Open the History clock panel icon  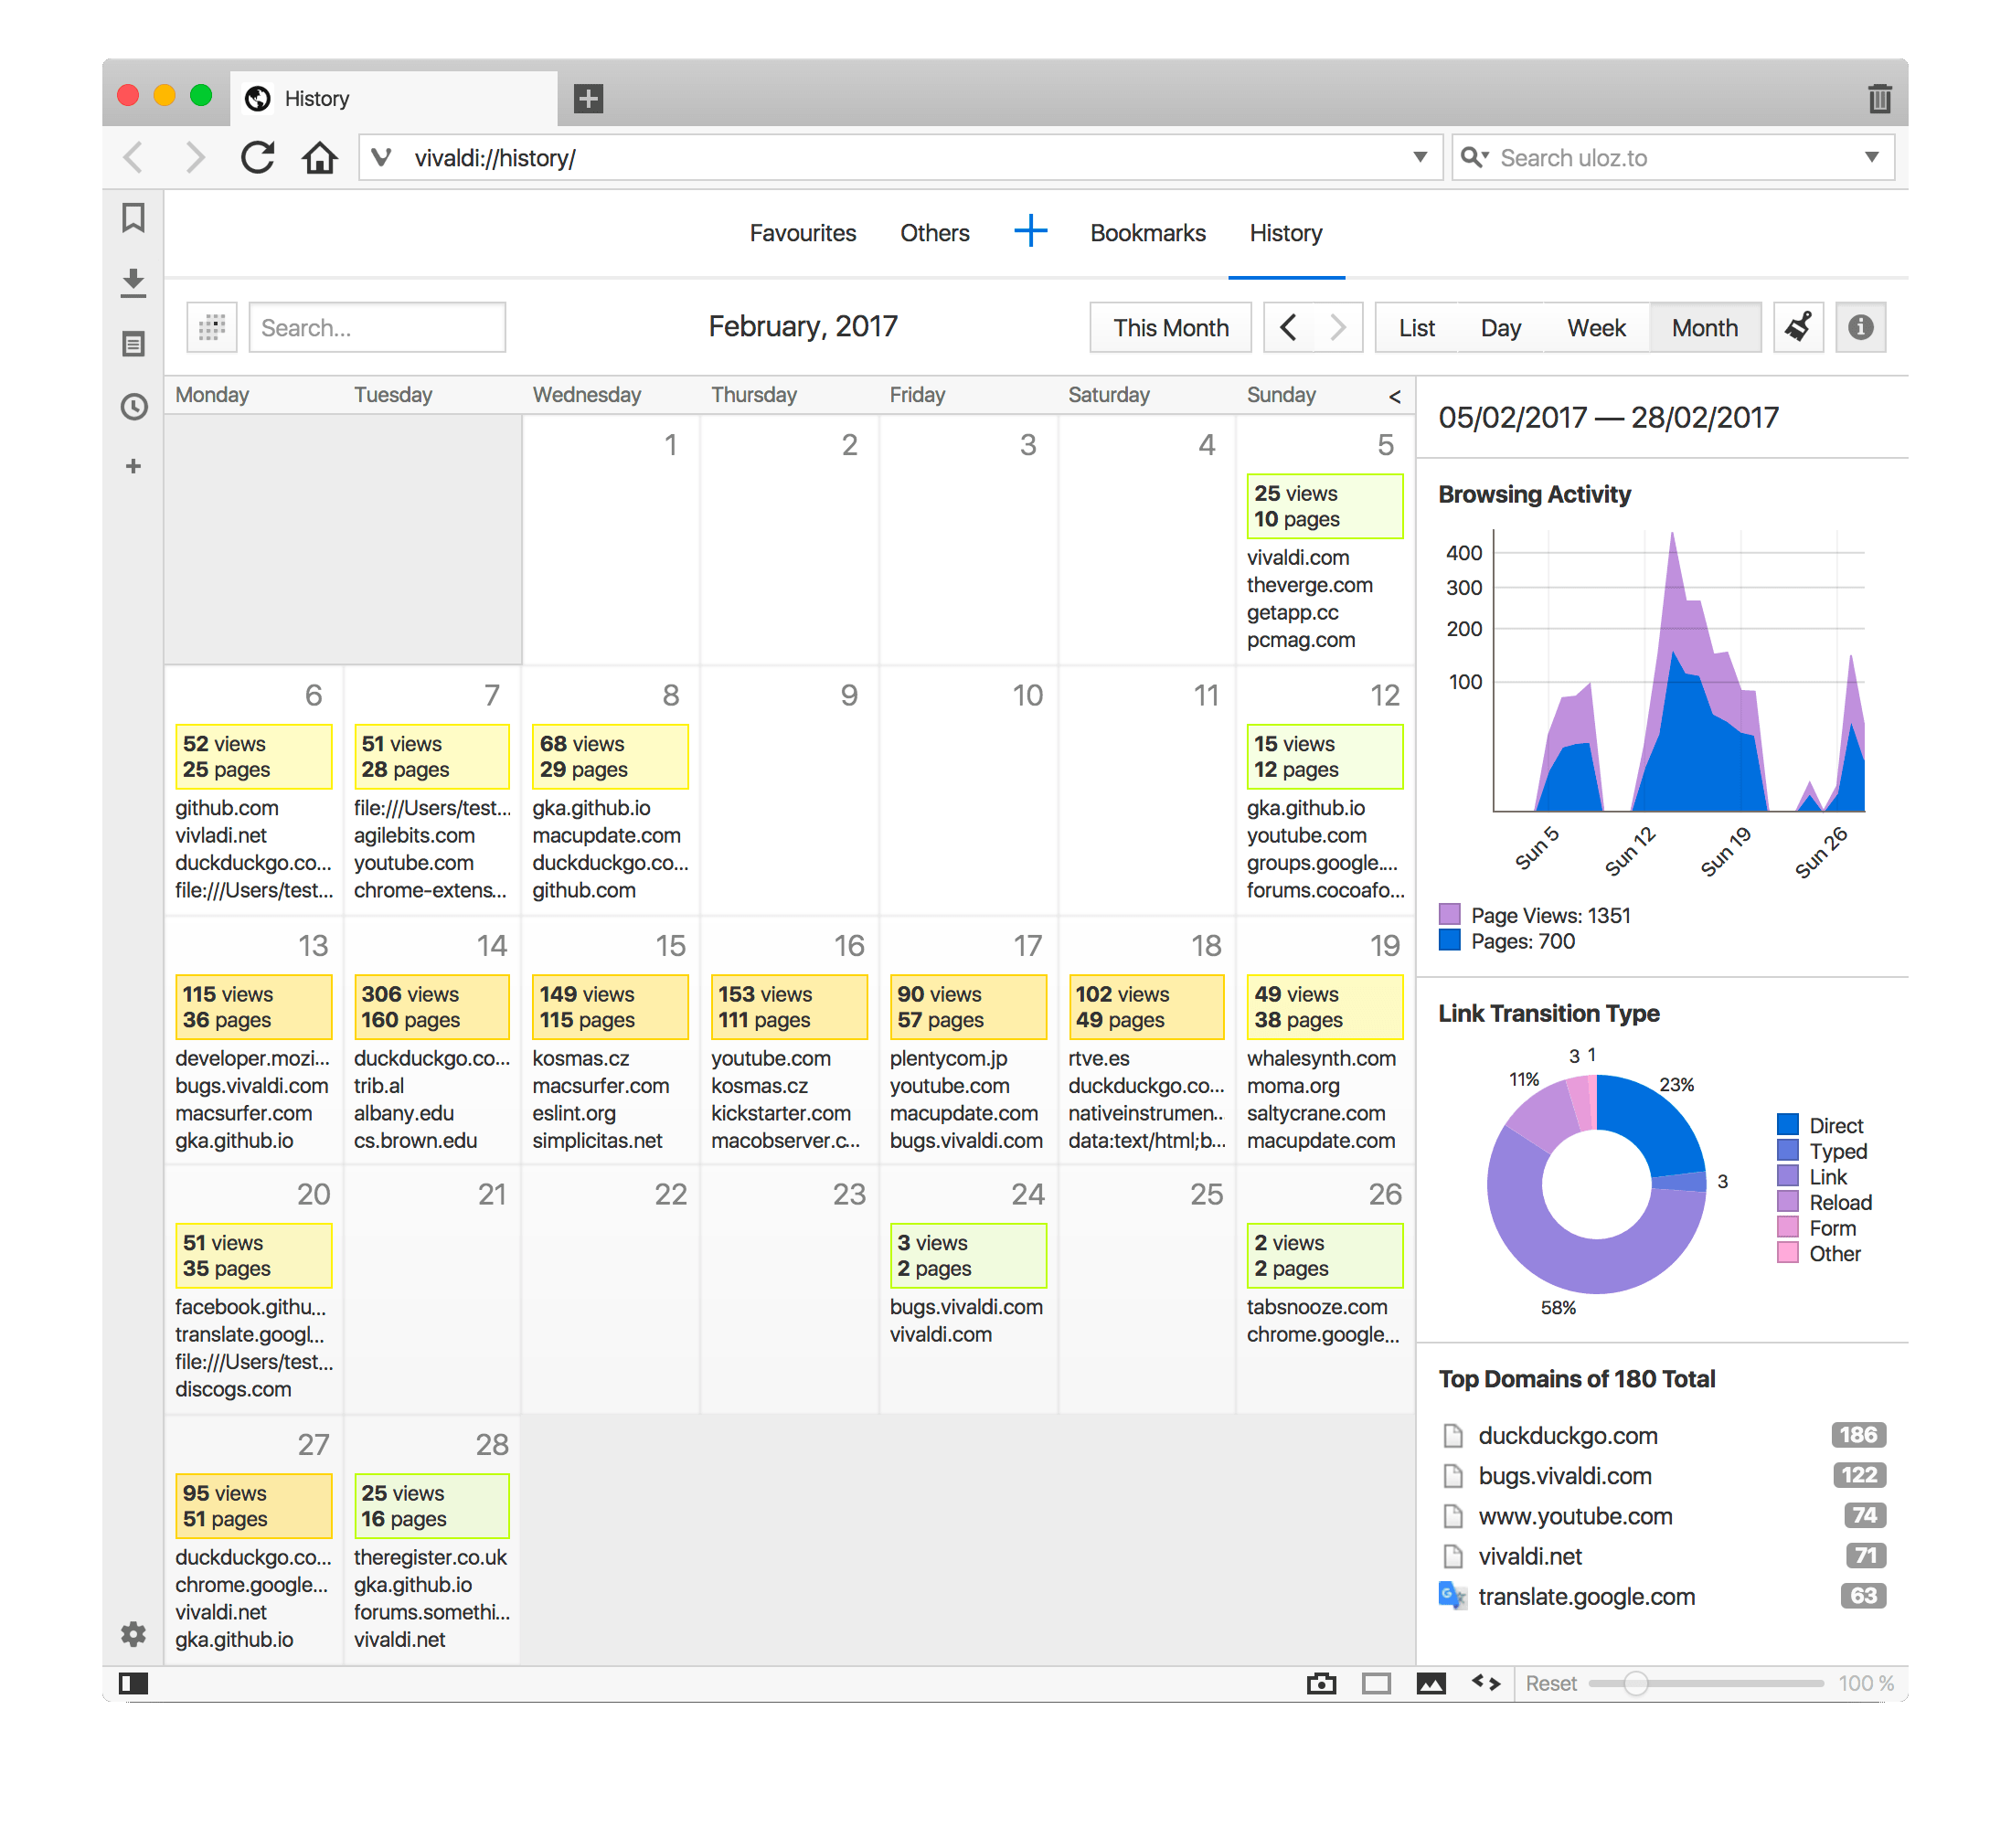point(133,407)
